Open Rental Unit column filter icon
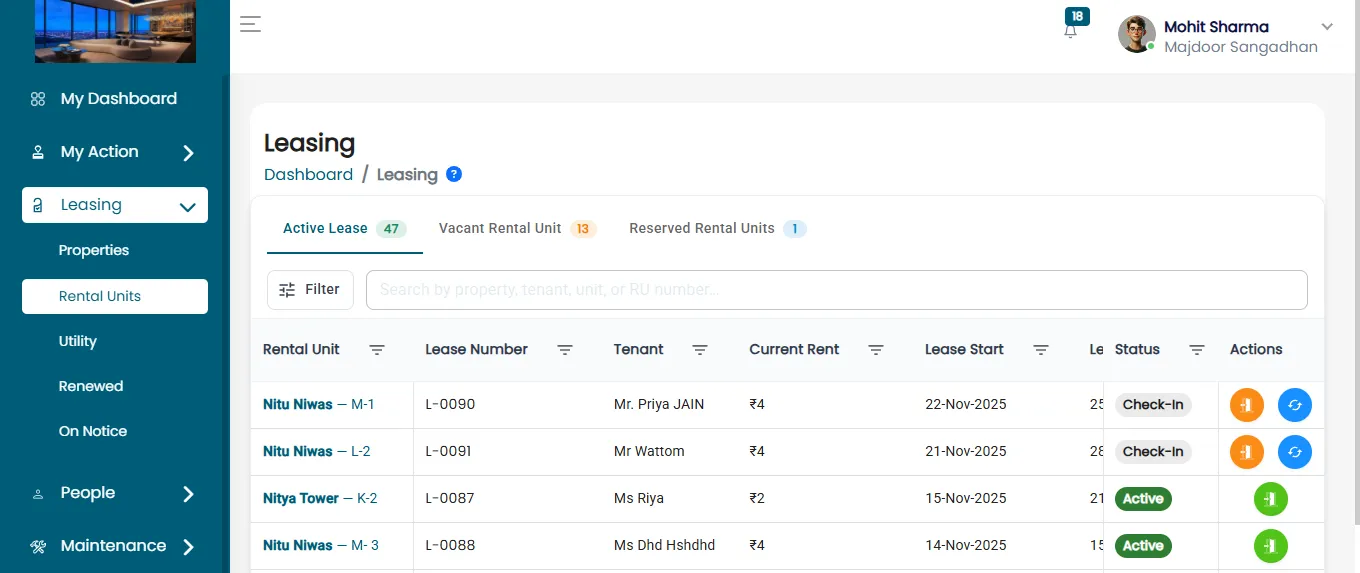 (x=377, y=349)
